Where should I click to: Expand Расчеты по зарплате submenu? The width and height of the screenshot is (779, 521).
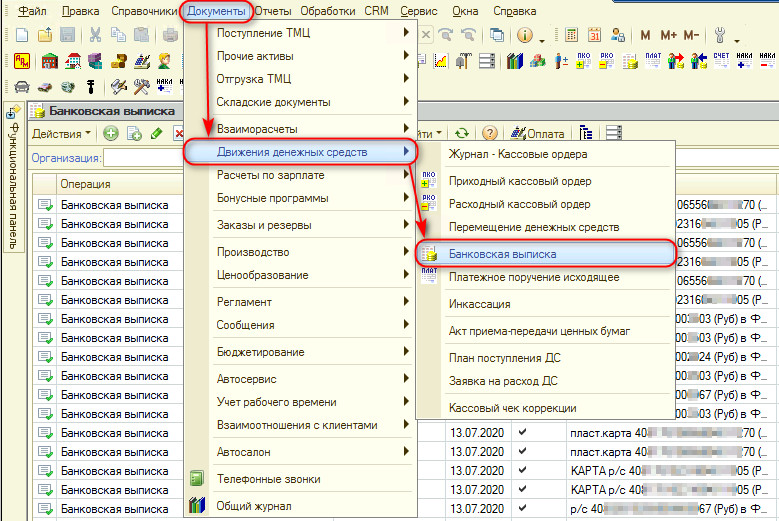click(x=300, y=175)
